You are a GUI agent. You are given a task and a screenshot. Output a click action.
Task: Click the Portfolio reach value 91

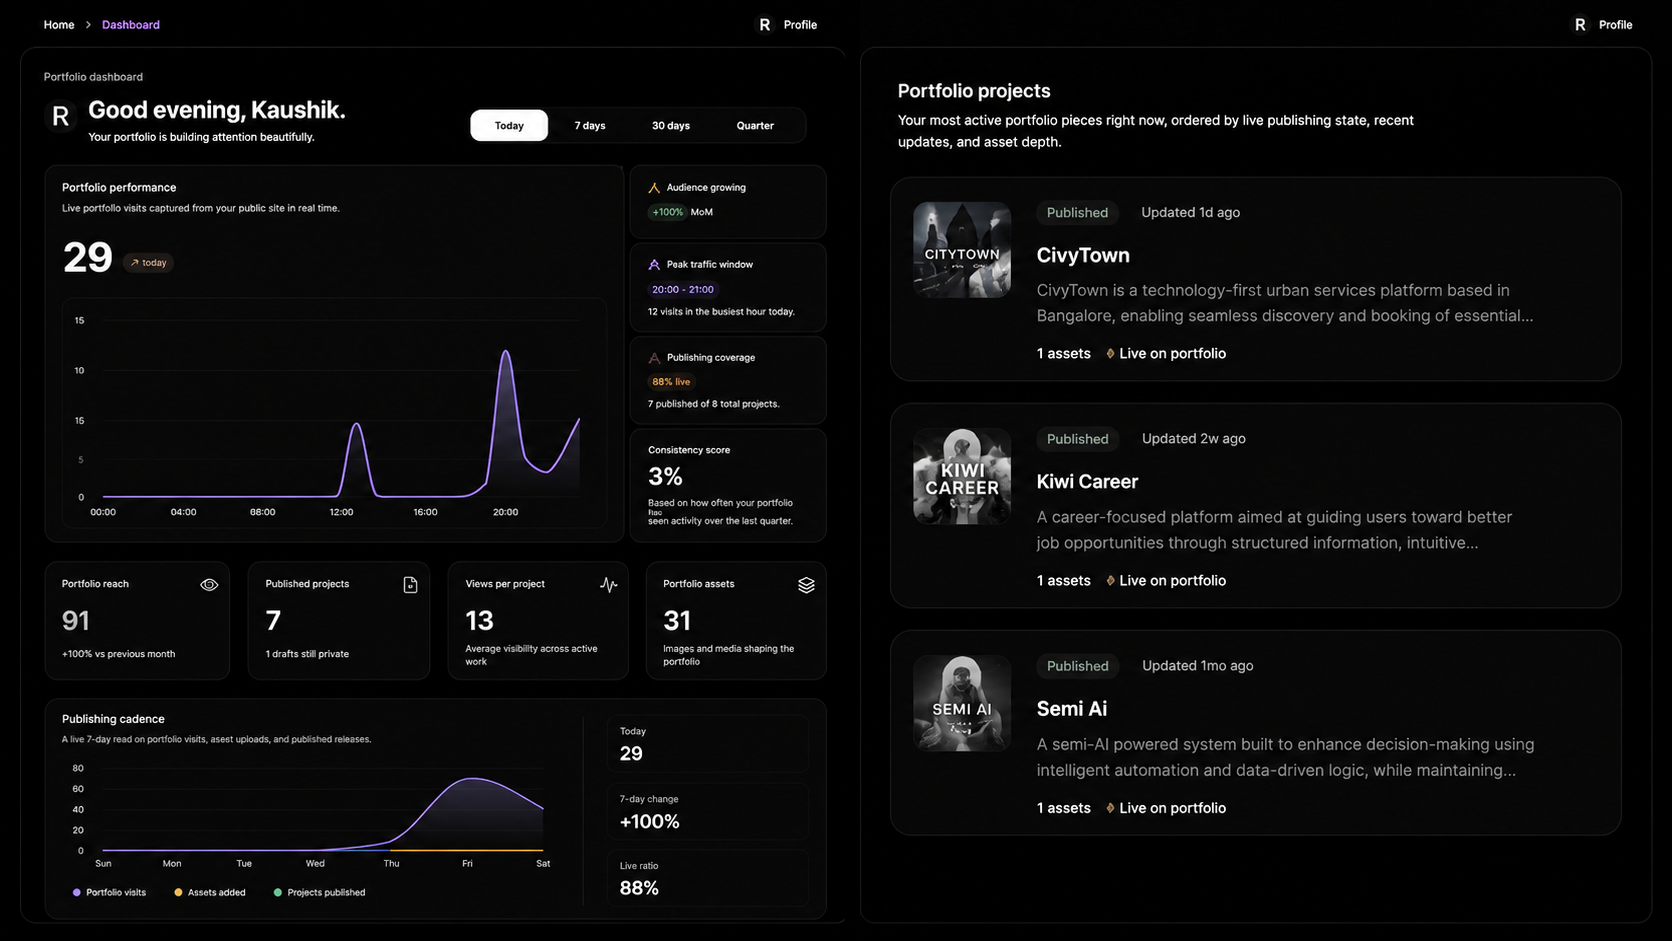76,621
